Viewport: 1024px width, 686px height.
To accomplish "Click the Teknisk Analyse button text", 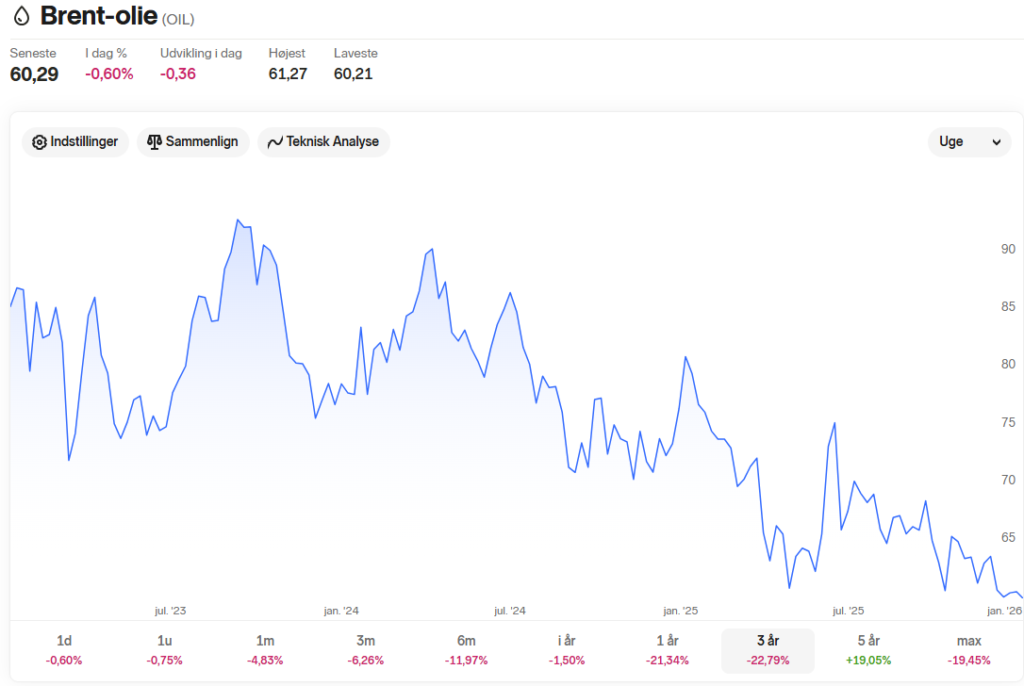I will (x=332, y=142).
